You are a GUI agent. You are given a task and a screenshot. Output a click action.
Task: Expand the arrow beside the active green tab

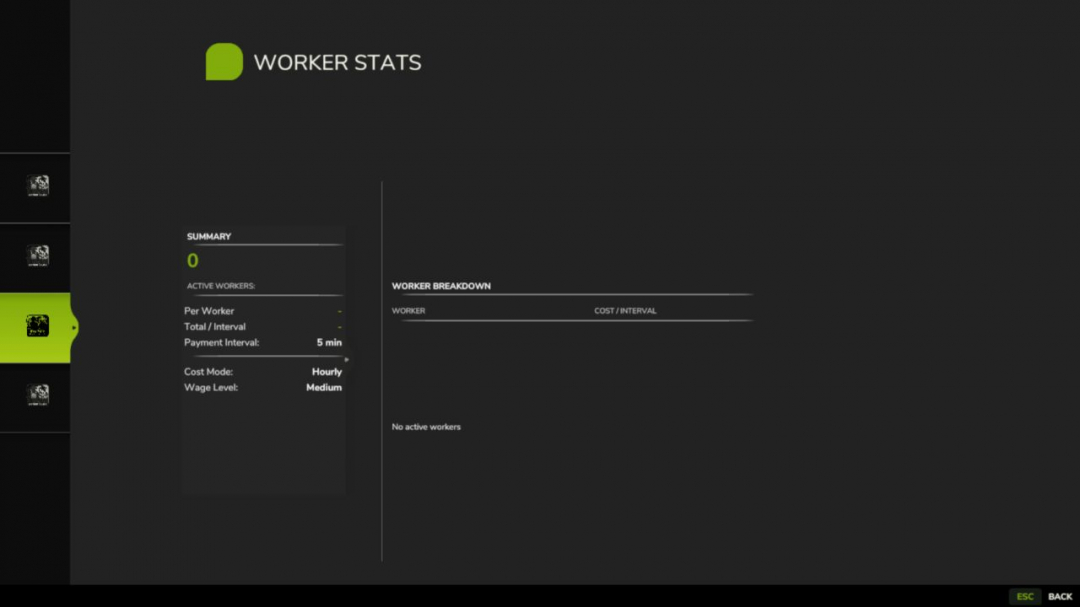tap(73, 327)
